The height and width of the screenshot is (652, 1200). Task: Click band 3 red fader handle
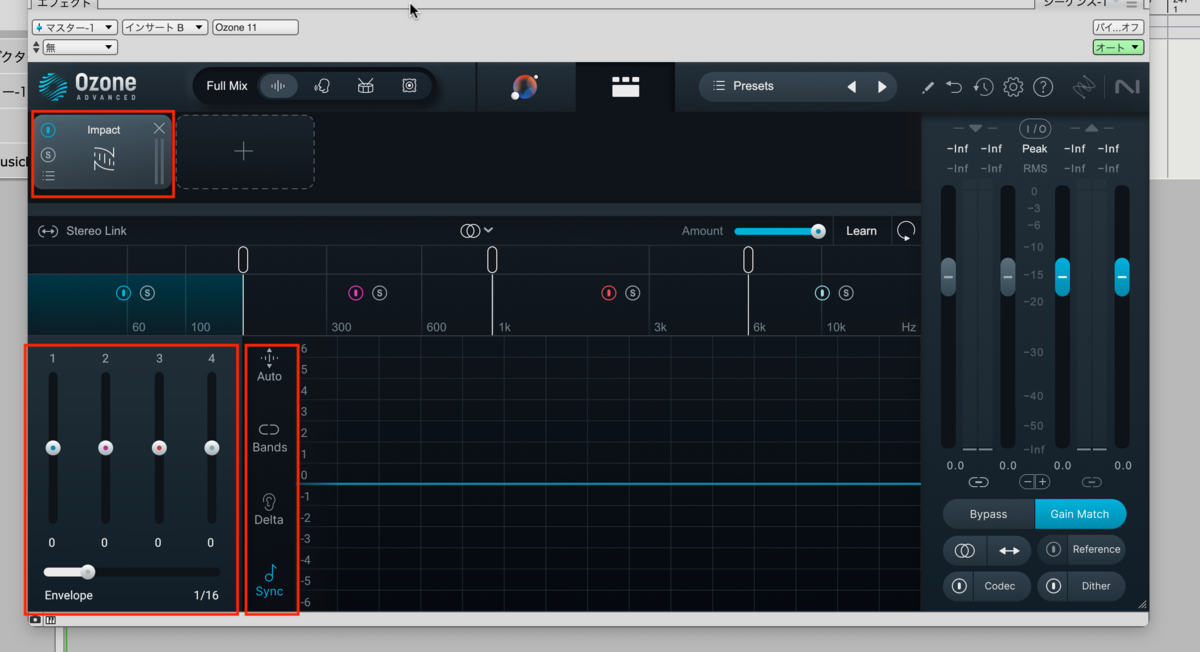[159, 448]
